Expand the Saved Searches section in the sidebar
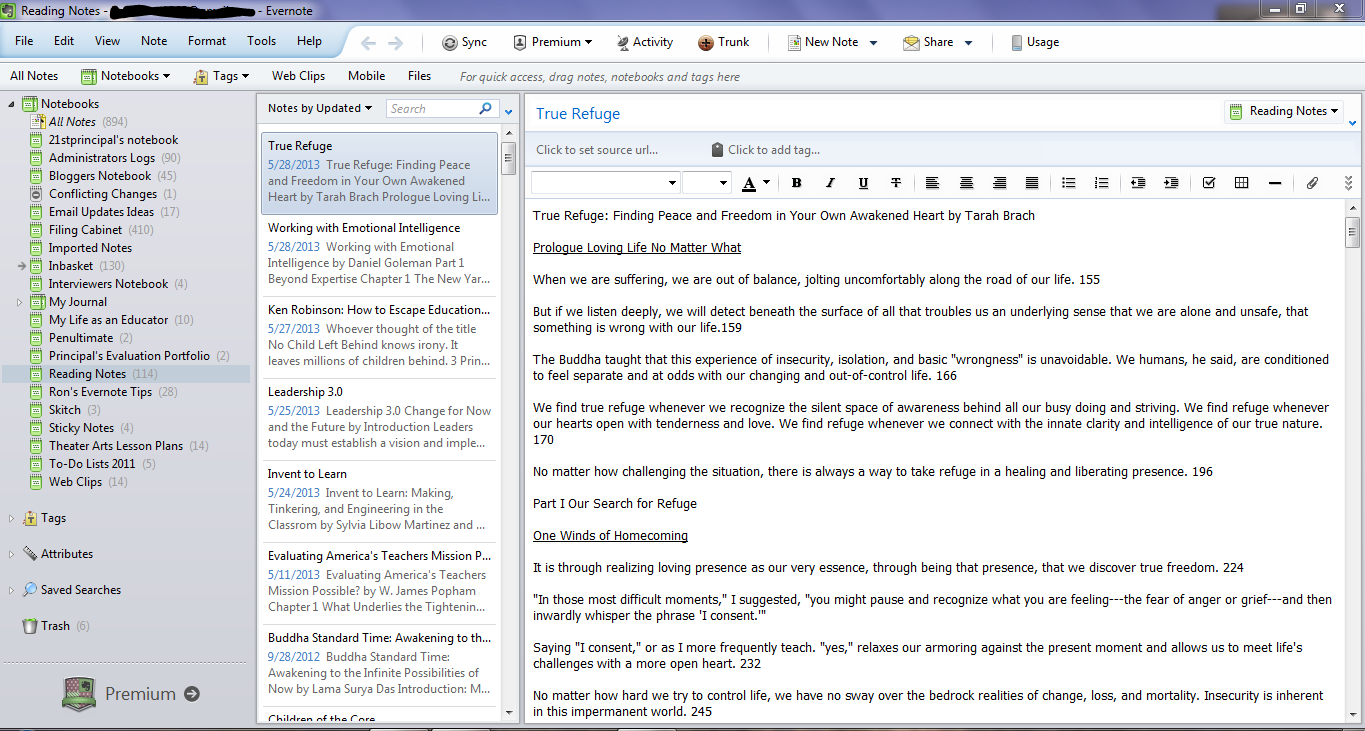This screenshot has width=1365, height=731. click(11, 590)
